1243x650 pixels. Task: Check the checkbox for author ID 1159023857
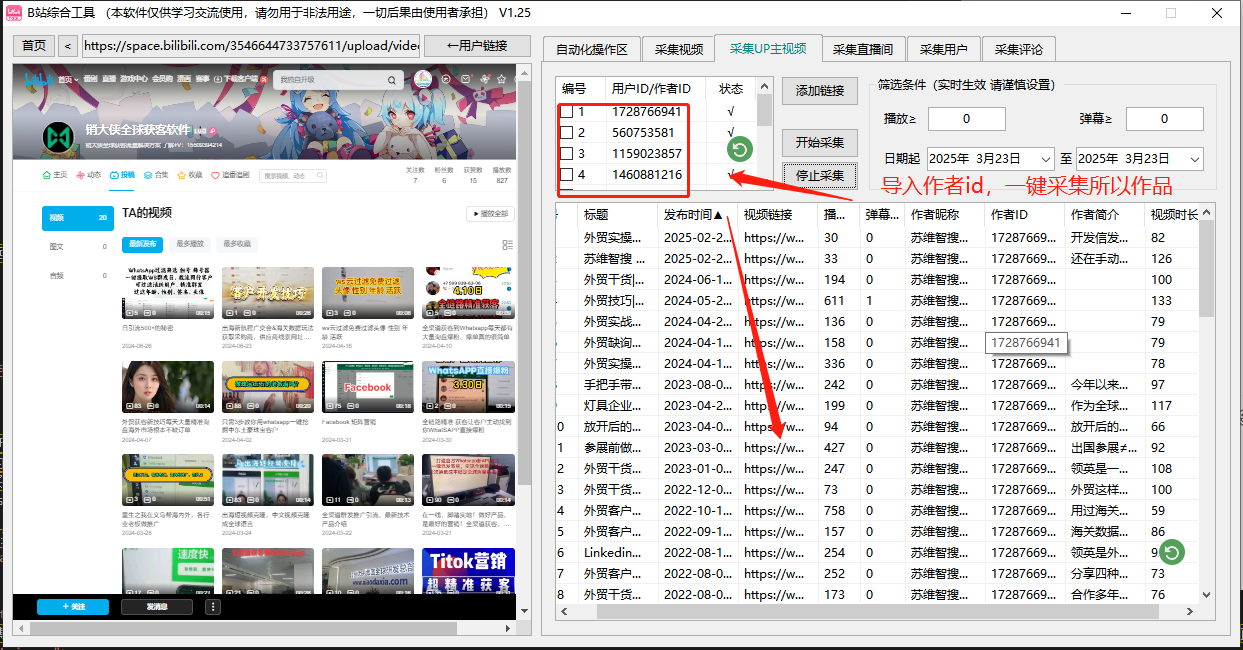[x=567, y=152]
